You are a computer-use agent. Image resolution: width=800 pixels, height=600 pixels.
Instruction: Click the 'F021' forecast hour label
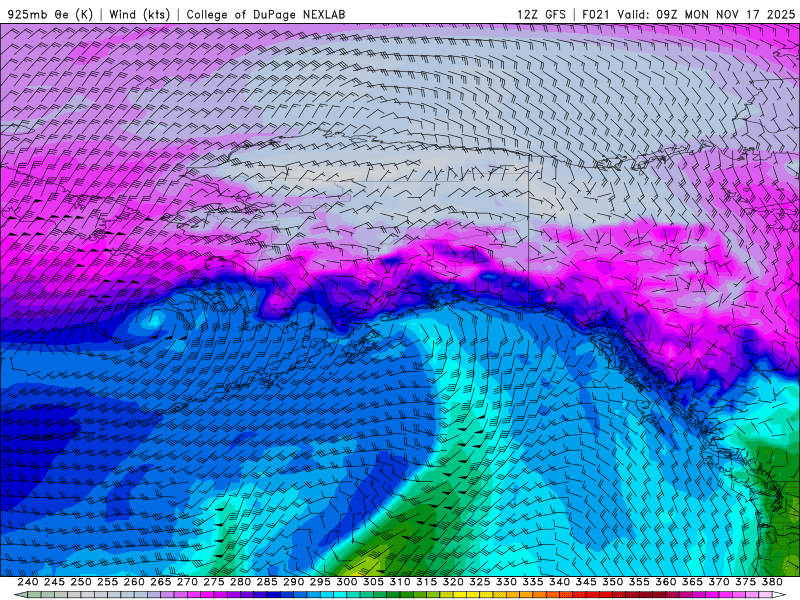click(596, 14)
